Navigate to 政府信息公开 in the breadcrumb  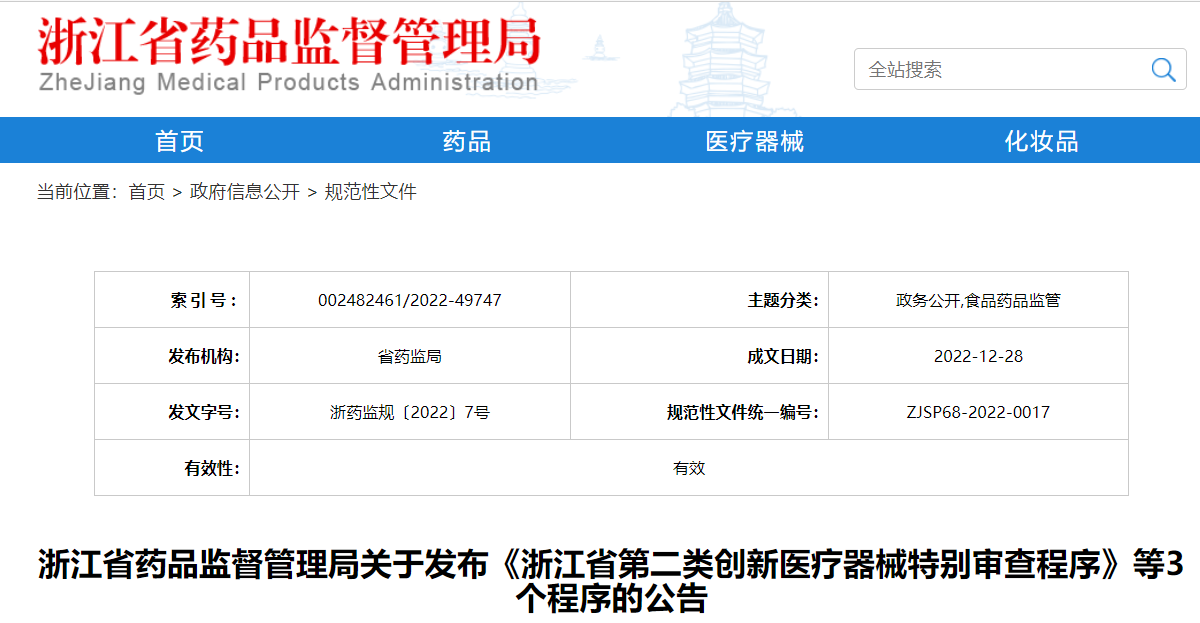coord(245,192)
